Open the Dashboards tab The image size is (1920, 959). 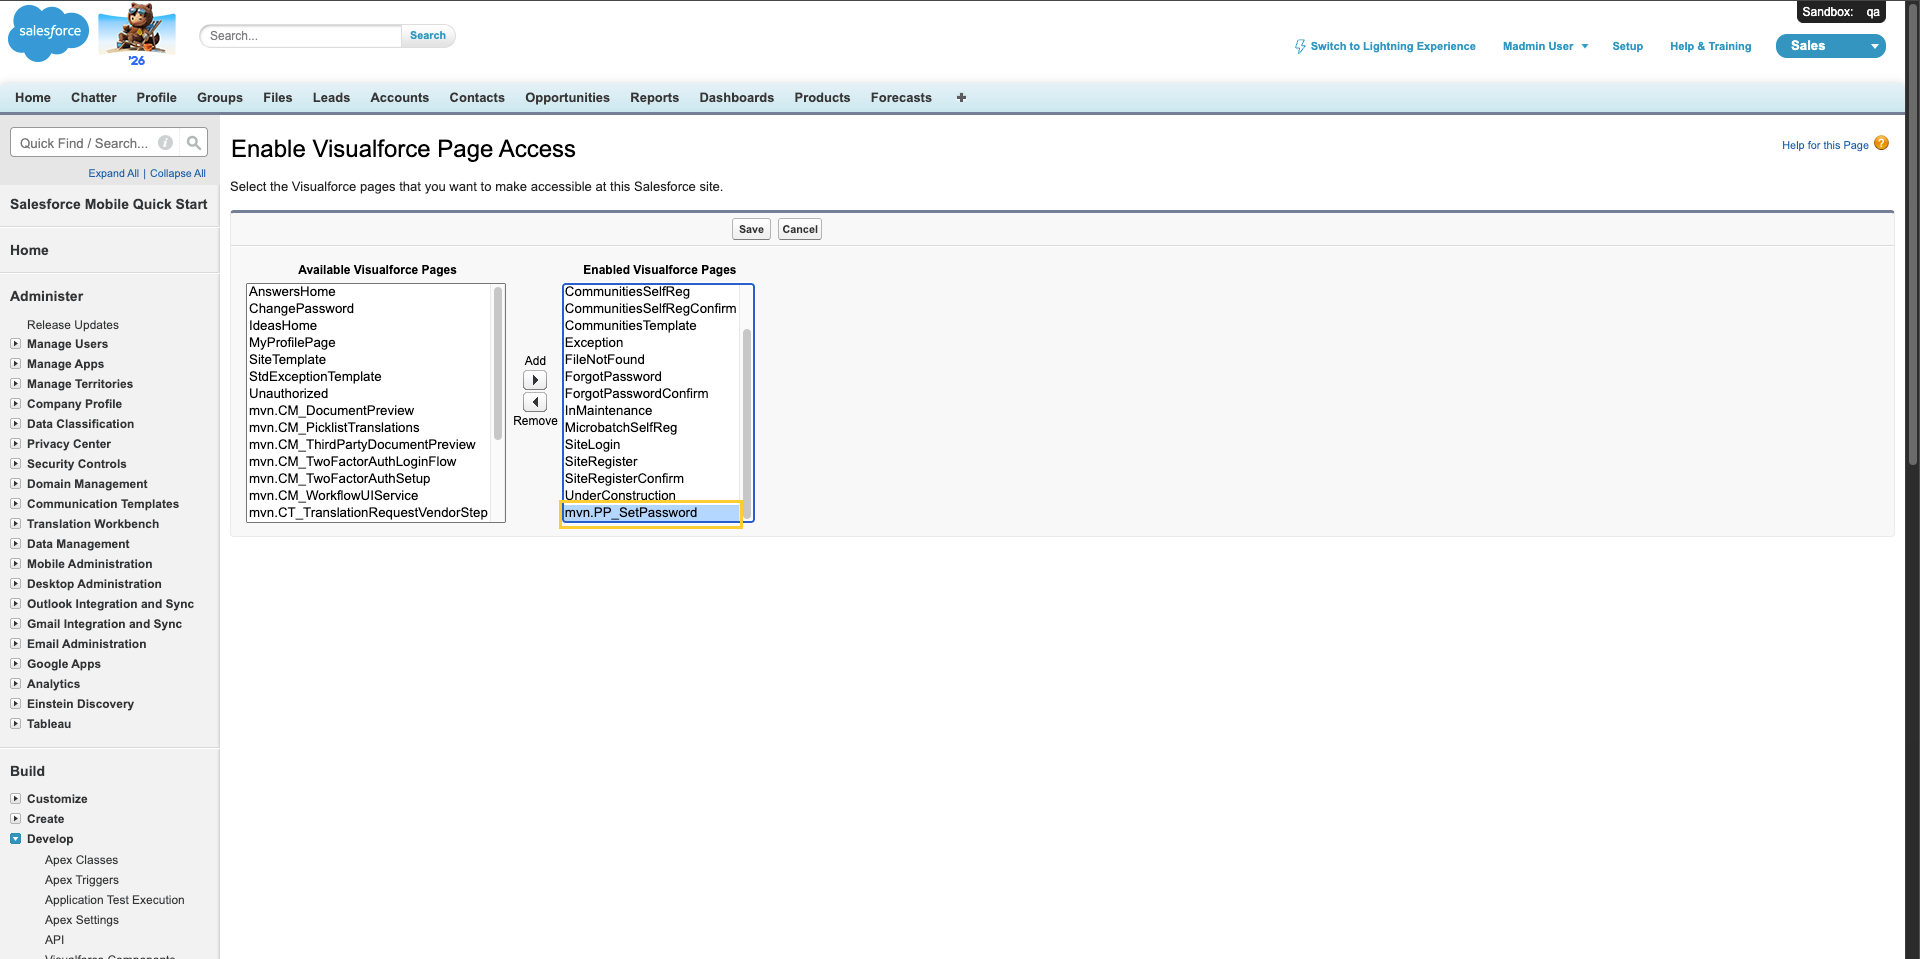coord(736,97)
